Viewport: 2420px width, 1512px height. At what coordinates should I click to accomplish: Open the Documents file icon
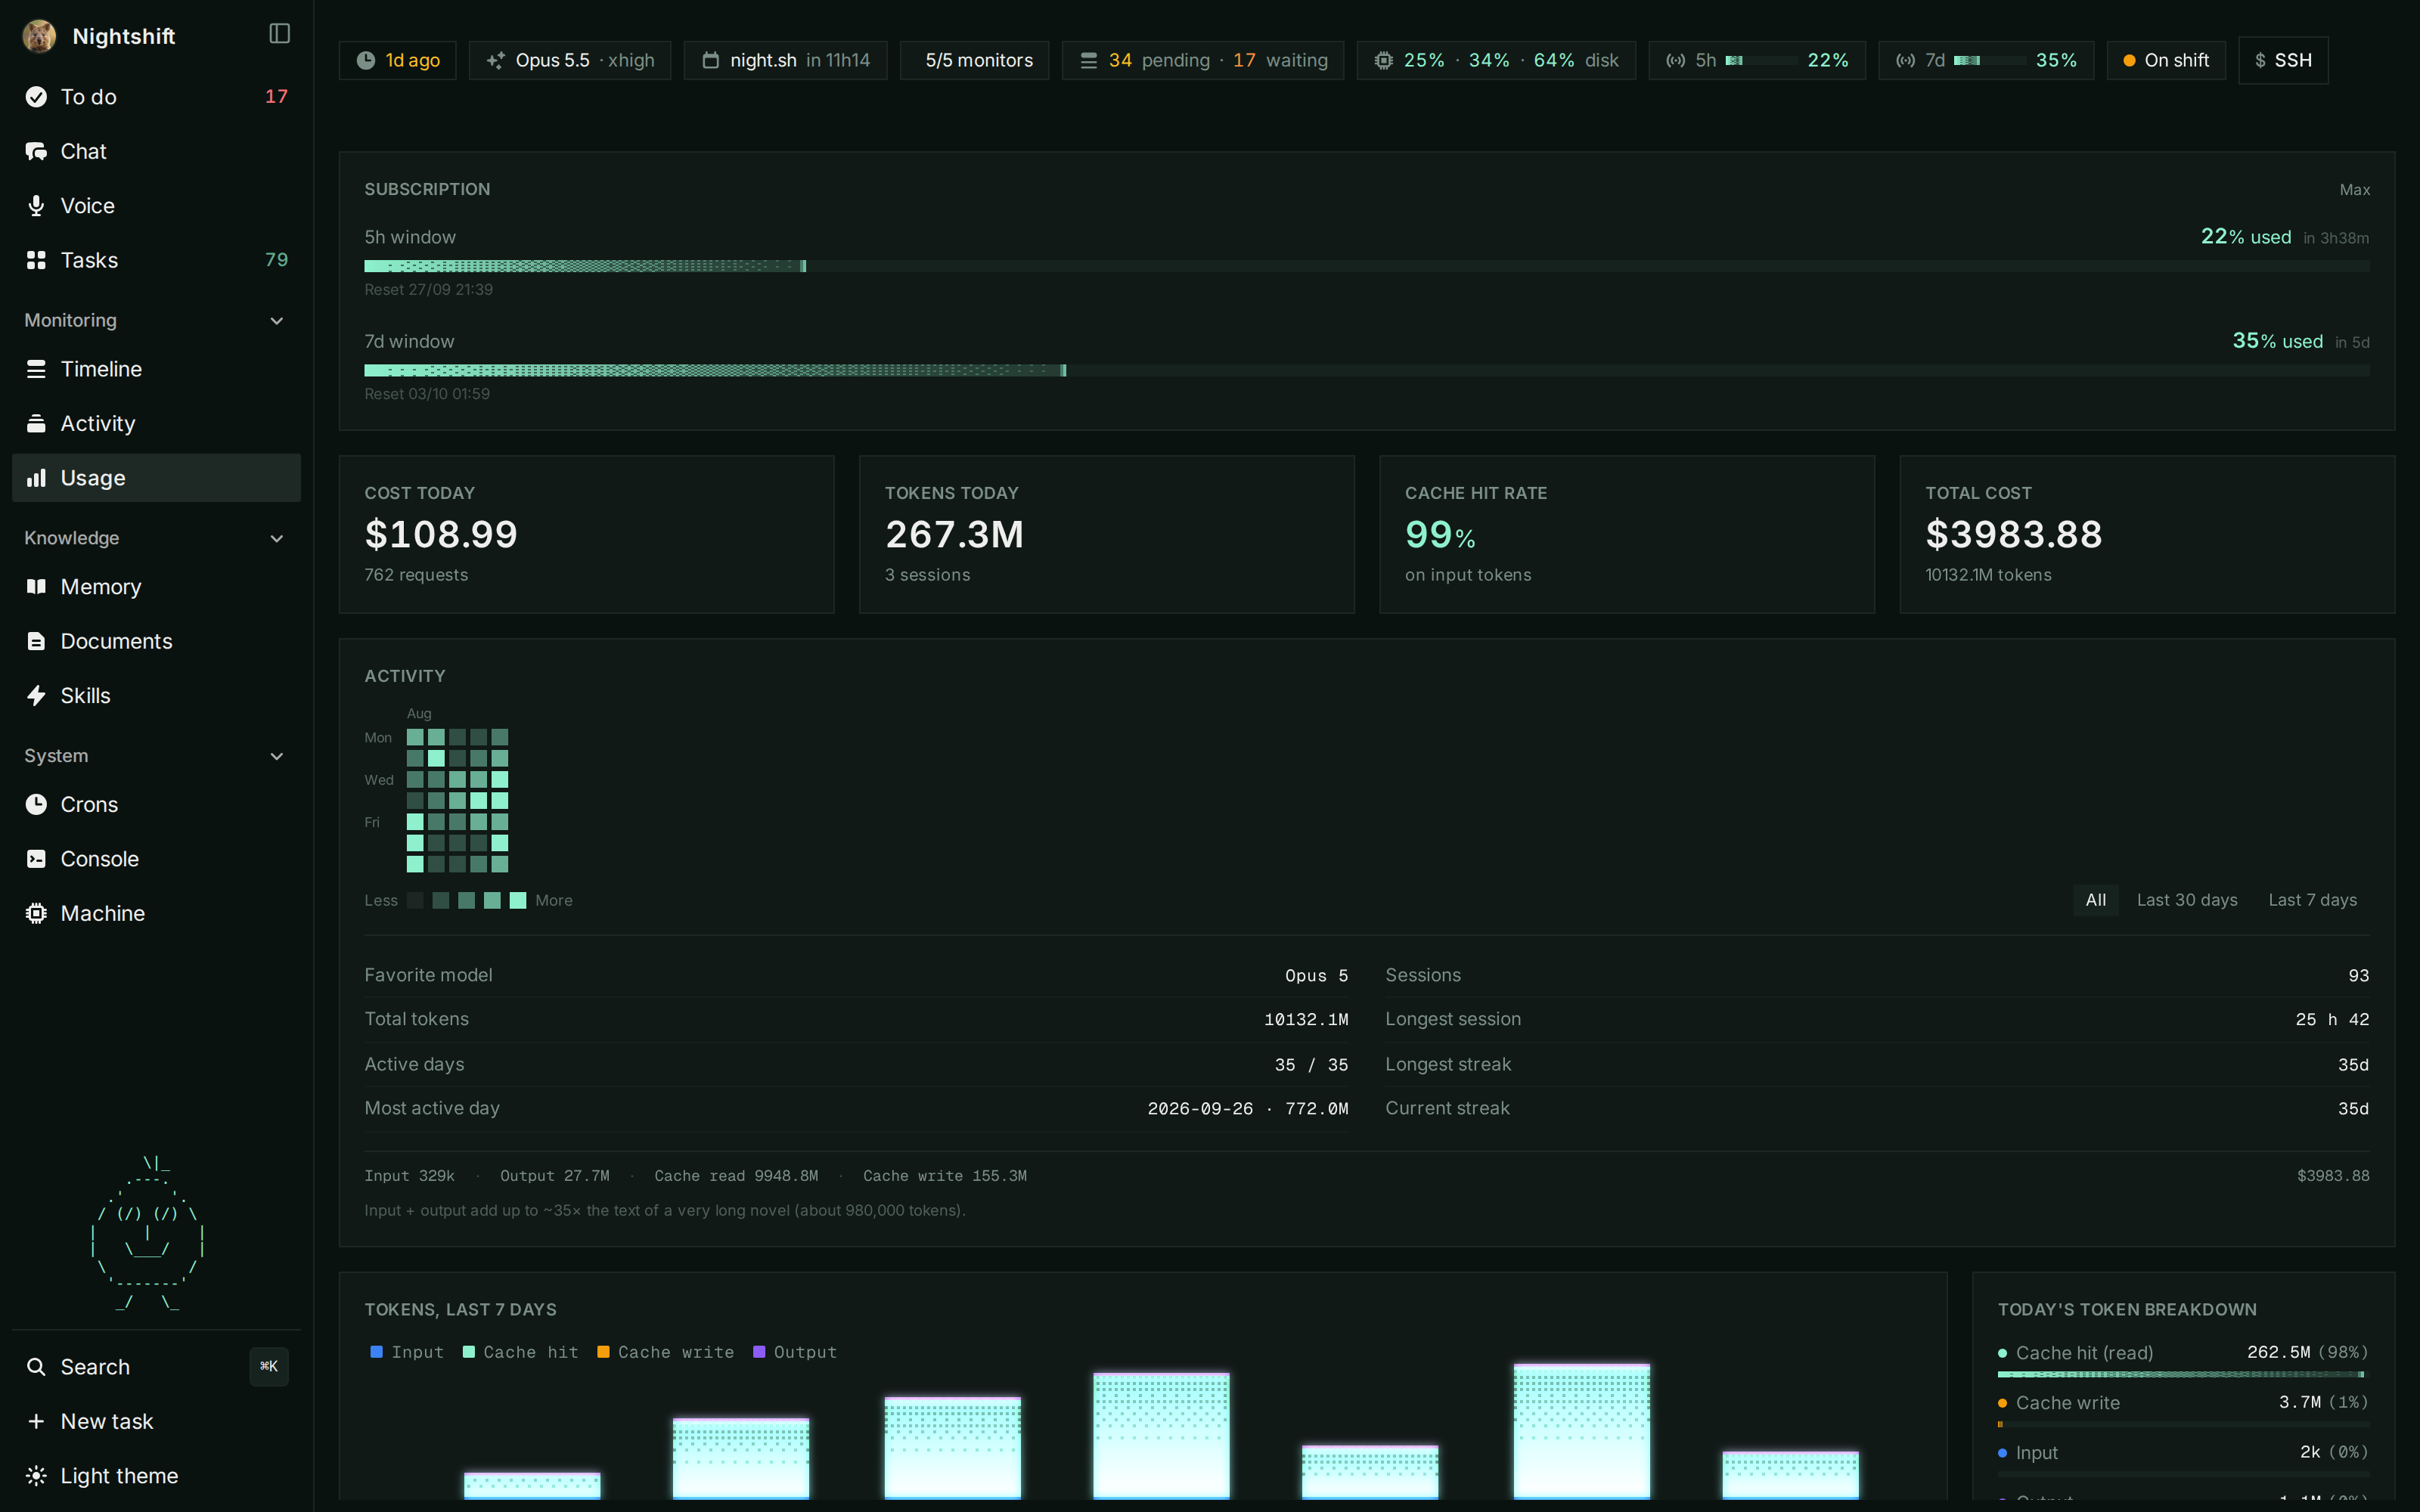click(36, 641)
